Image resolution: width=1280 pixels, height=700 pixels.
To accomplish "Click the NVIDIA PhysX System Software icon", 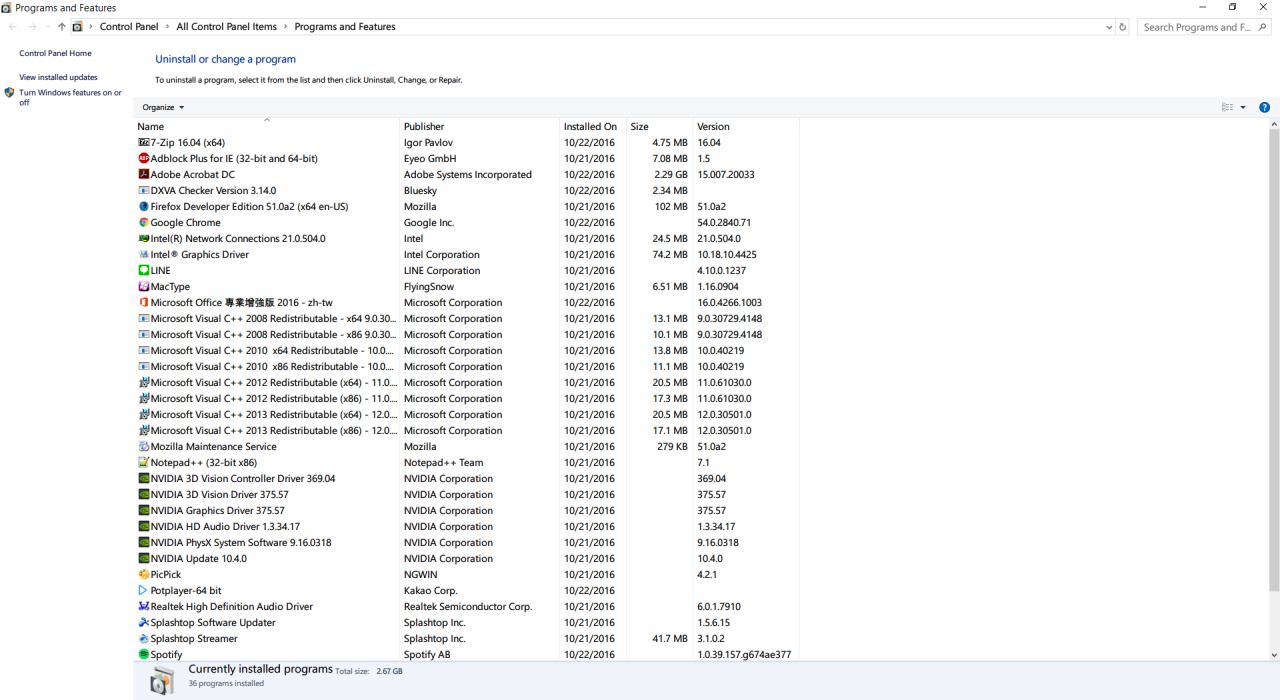I will 143,543.
